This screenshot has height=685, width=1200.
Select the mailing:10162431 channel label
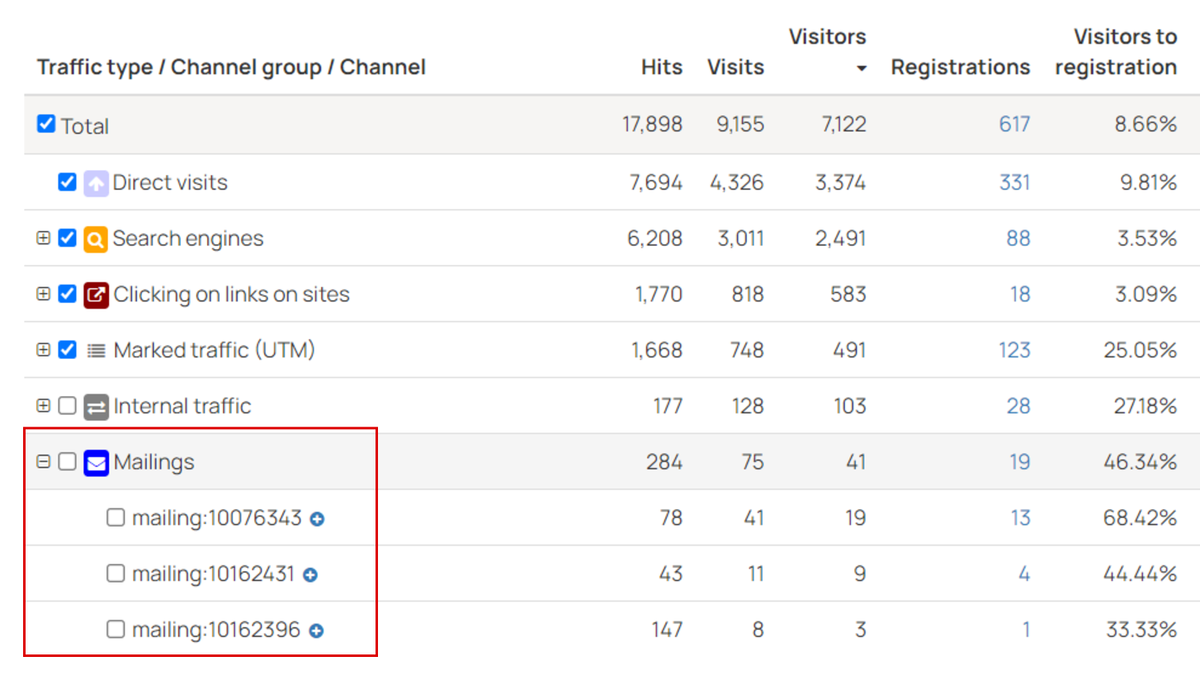pos(213,575)
